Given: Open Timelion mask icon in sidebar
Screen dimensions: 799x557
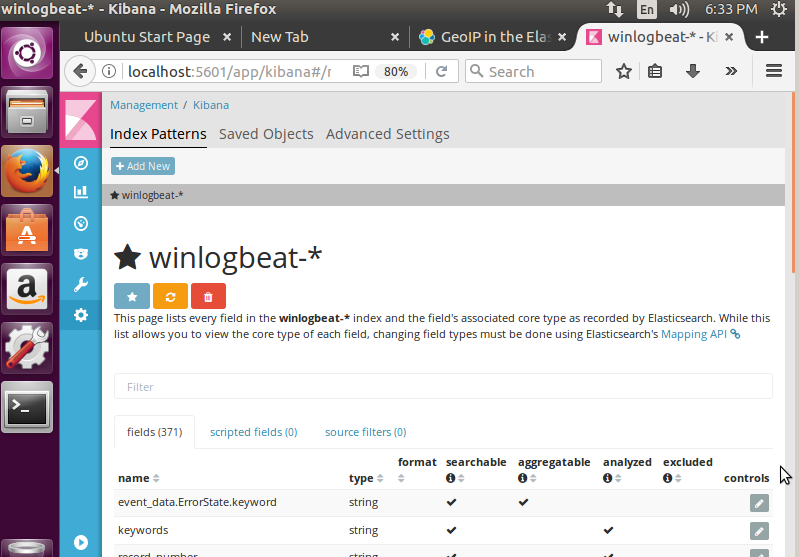Looking at the screenshot, I should 81,254.
